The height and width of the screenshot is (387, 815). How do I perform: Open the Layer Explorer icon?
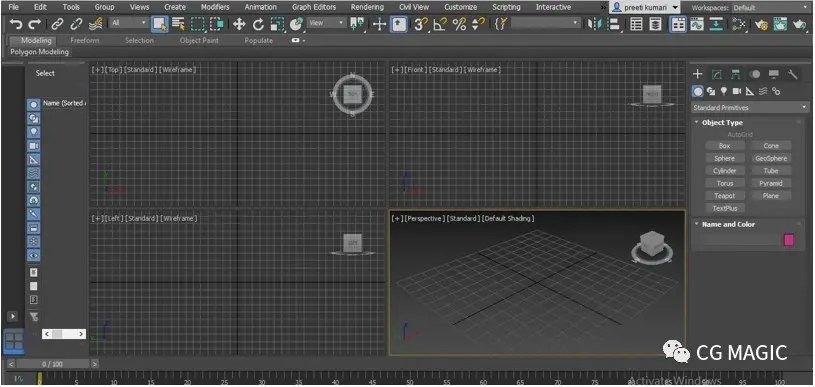pos(656,24)
